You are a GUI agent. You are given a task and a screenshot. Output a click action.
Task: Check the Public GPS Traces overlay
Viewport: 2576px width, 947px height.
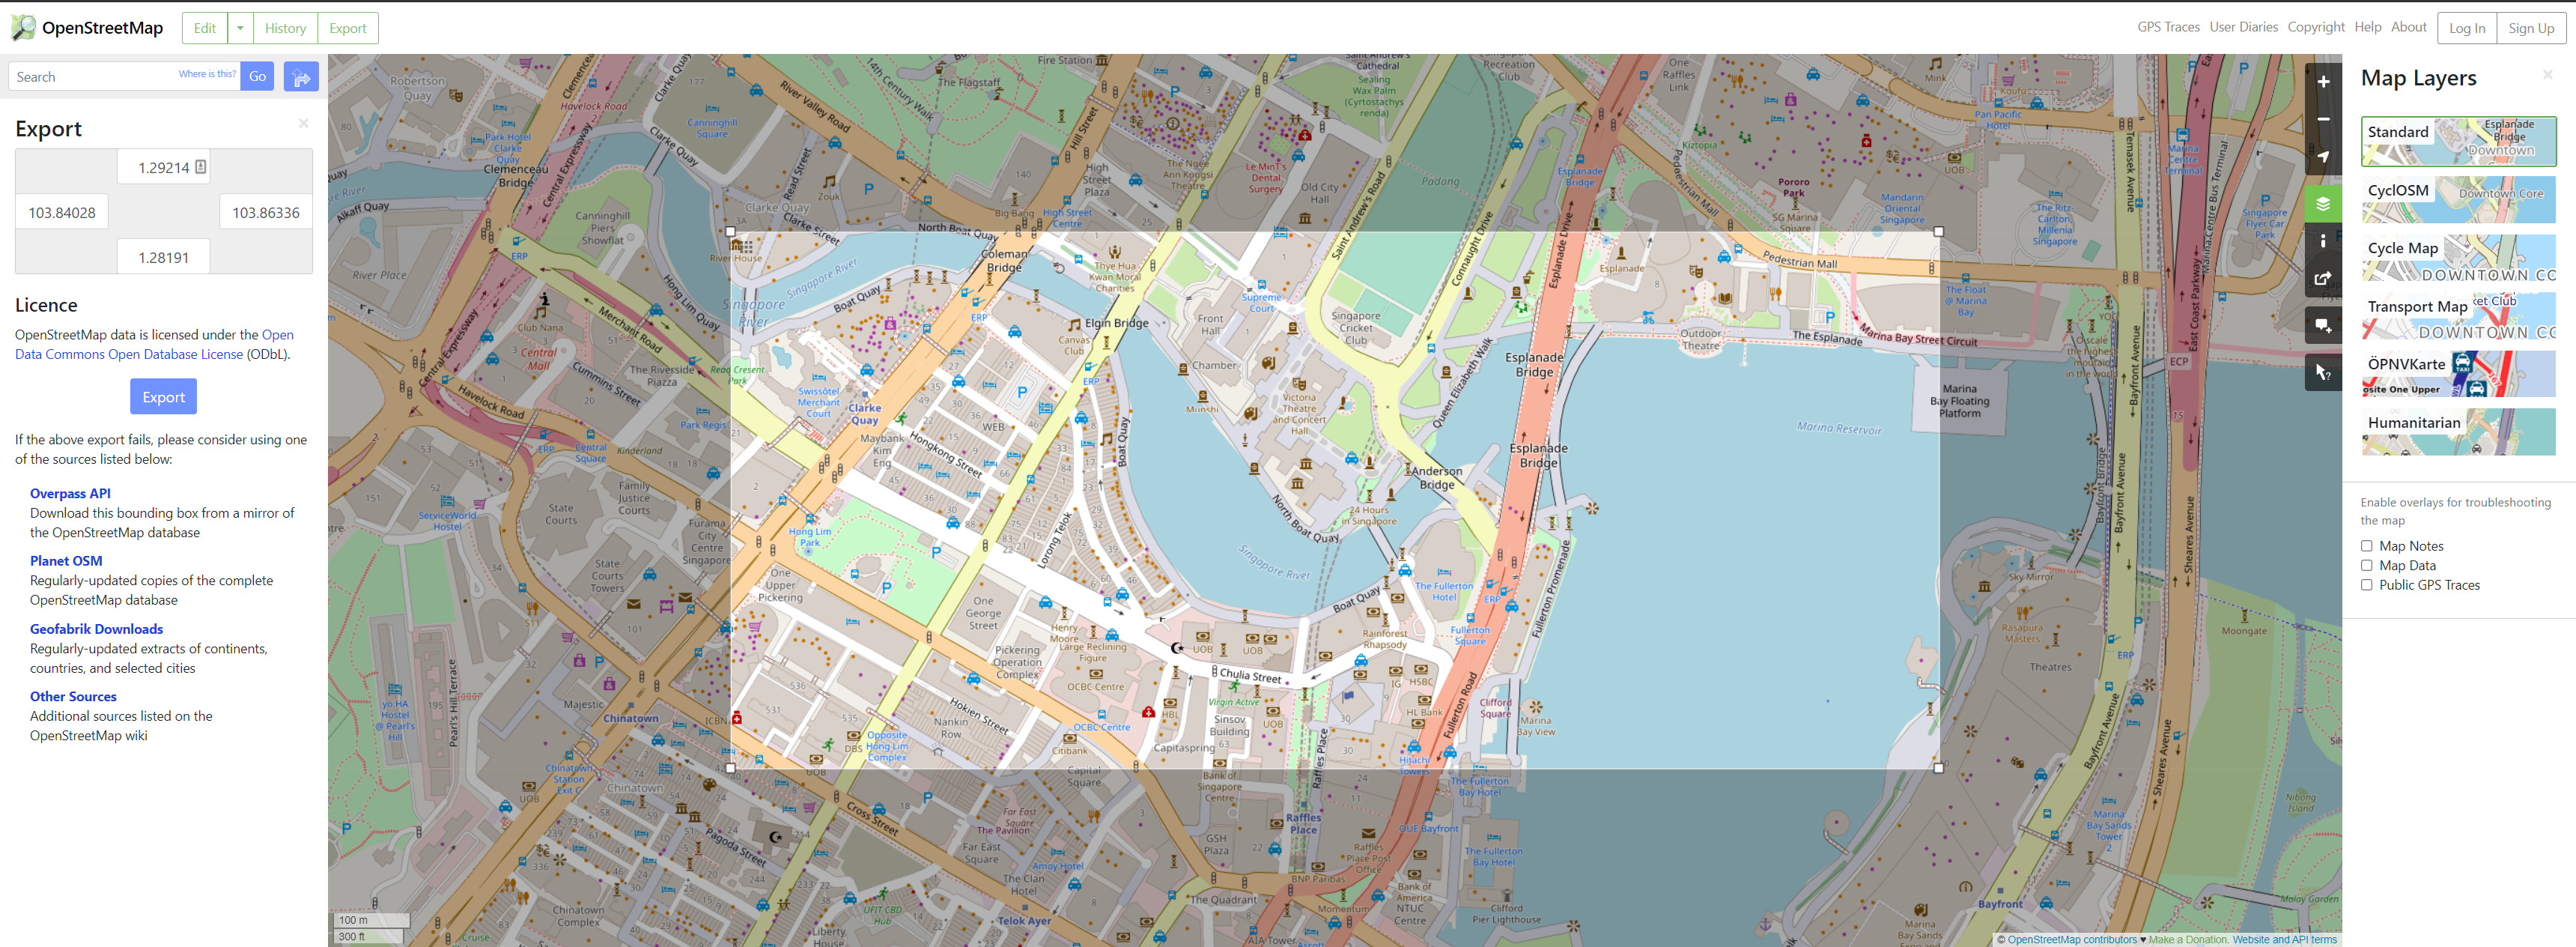click(x=2367, y=585)
